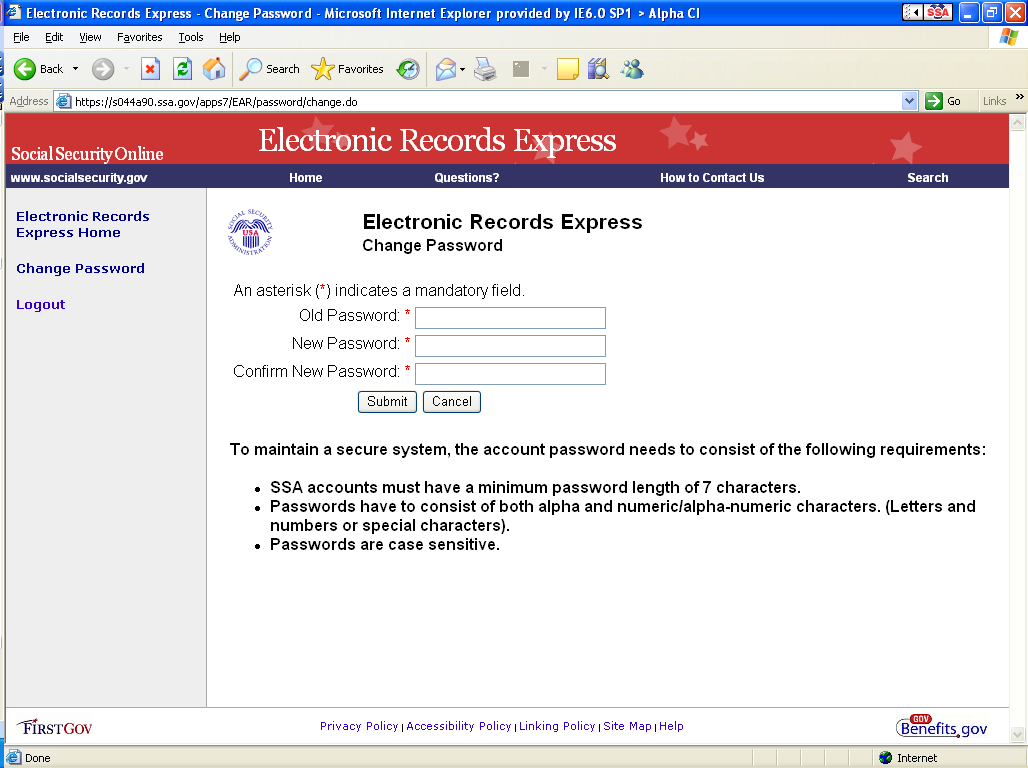Print the page with the printer icon
The image size is (1028, 768).
pos(485,69)
